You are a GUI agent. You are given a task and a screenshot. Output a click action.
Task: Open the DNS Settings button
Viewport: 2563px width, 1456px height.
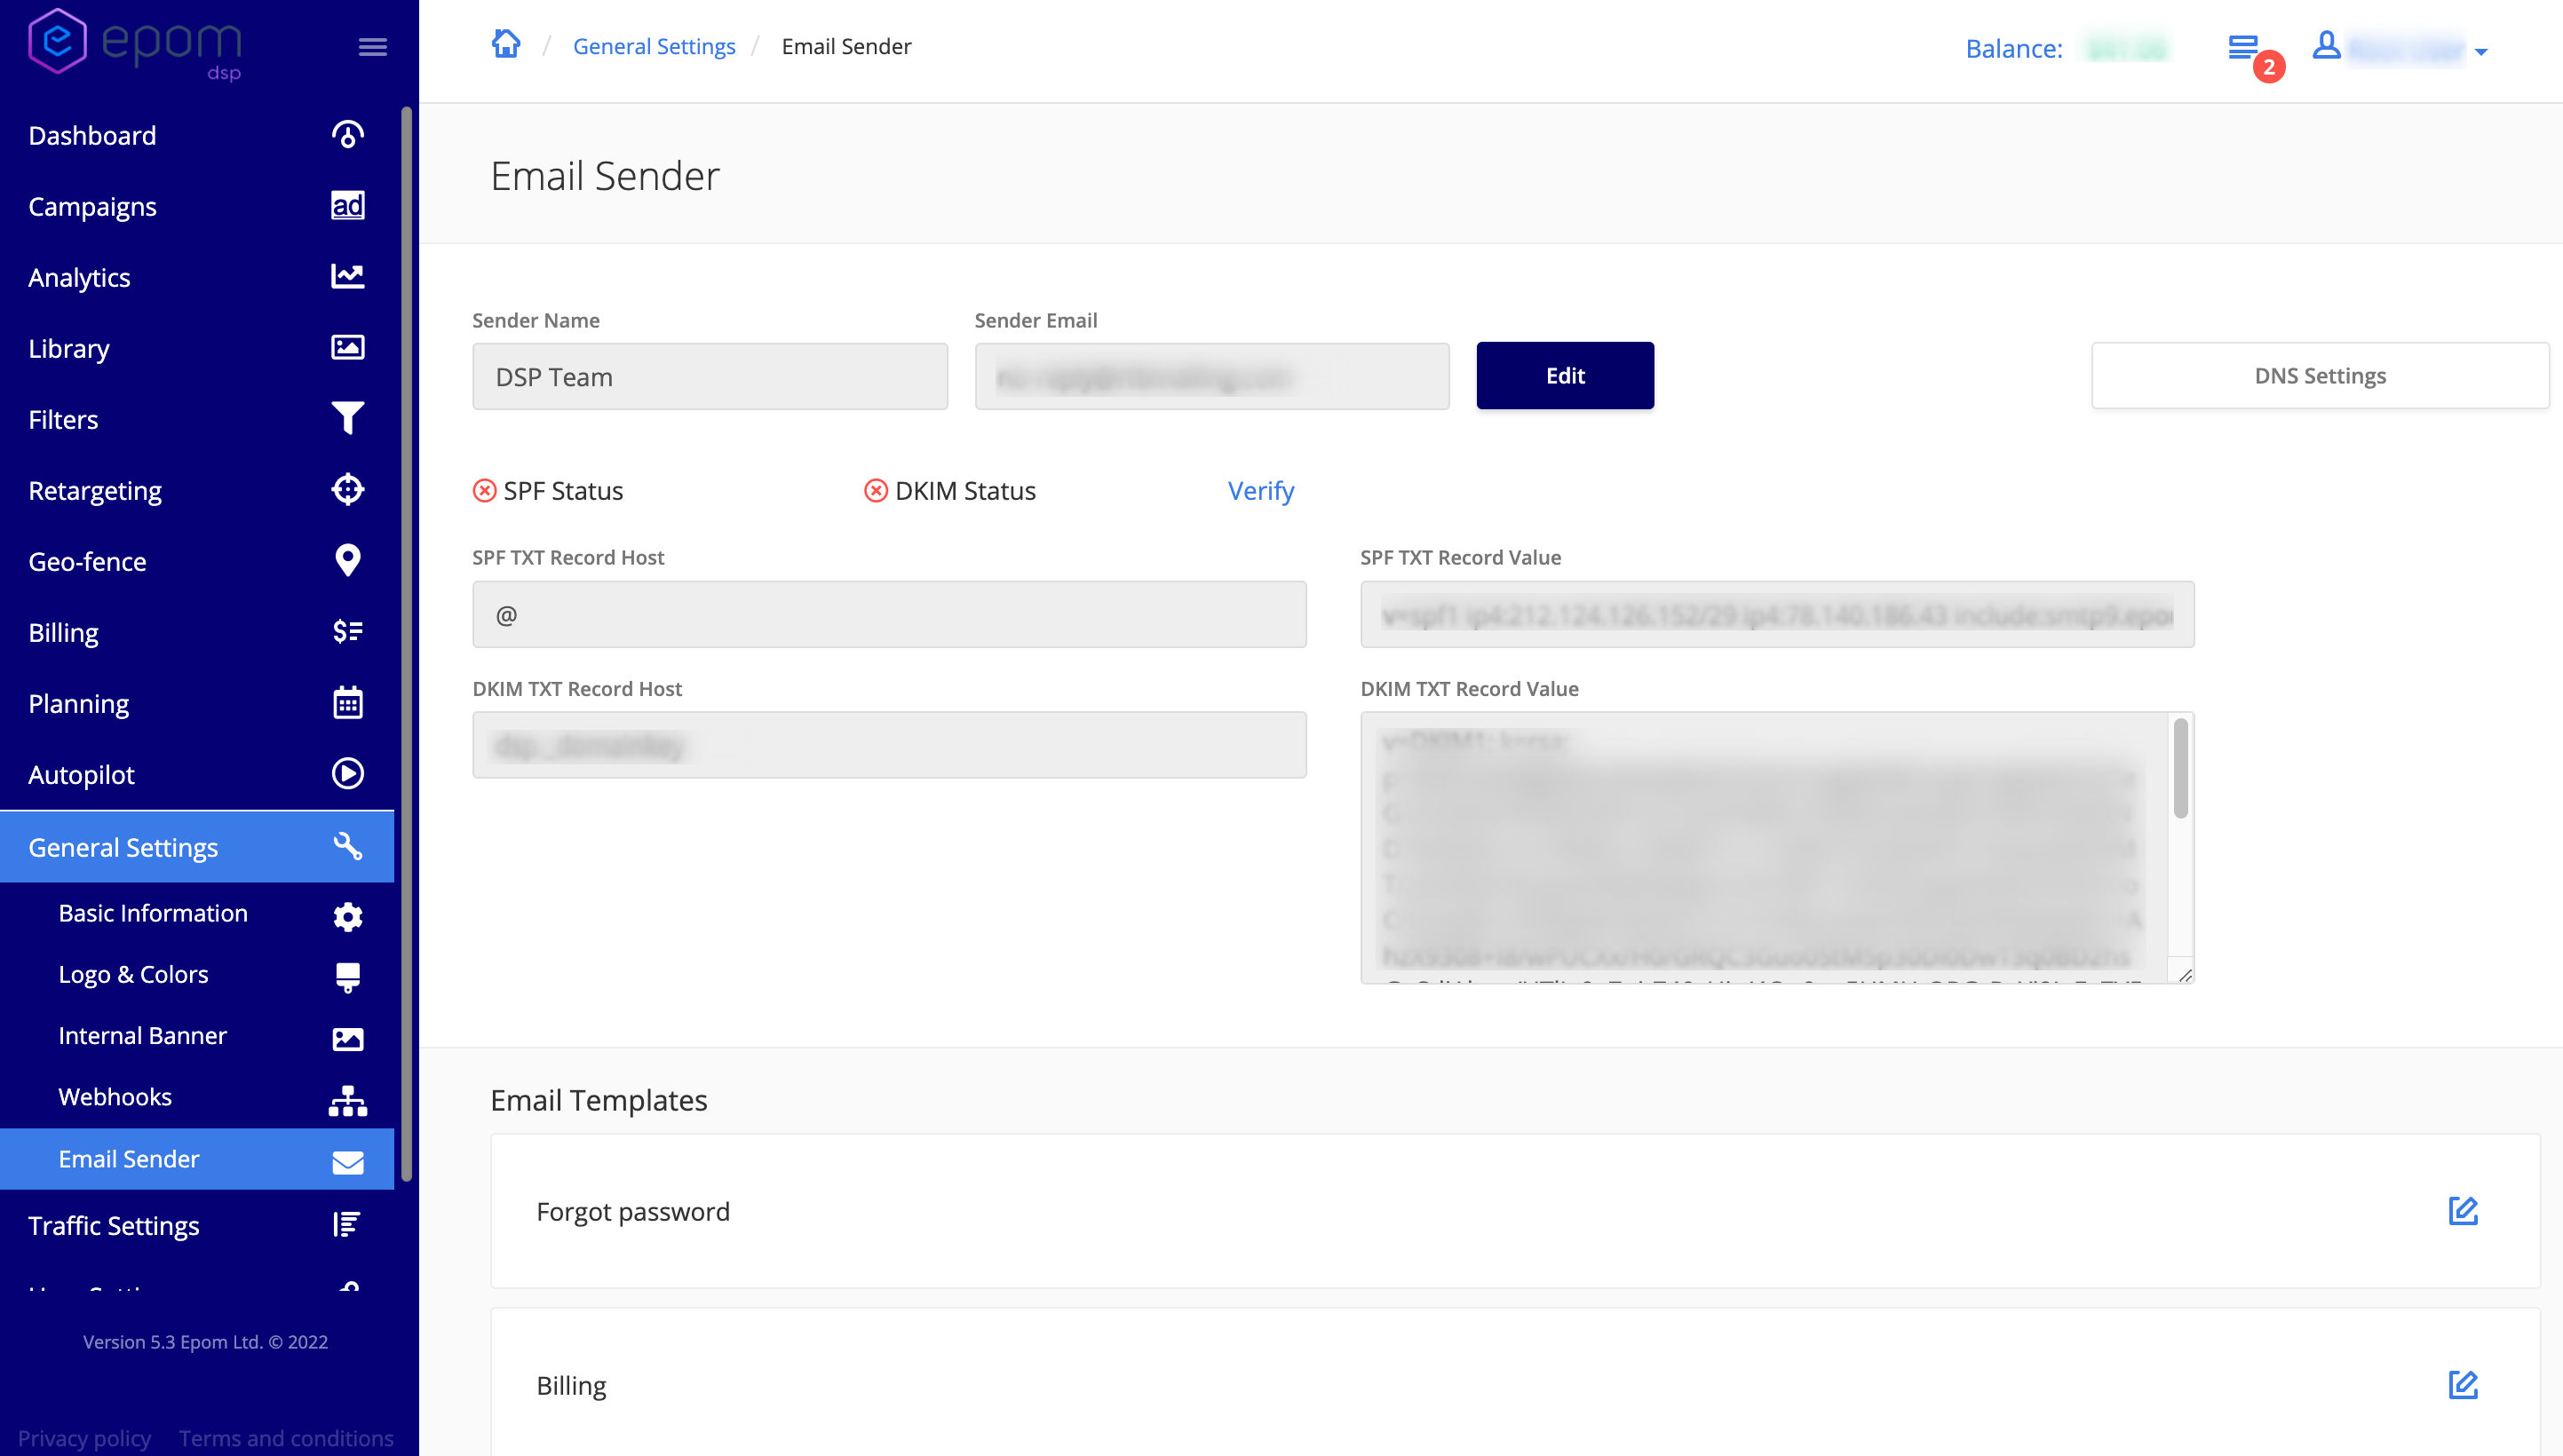tap(2319, 376)
